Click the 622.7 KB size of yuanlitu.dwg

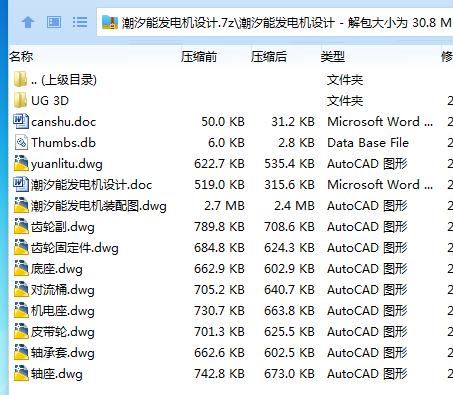219,164
